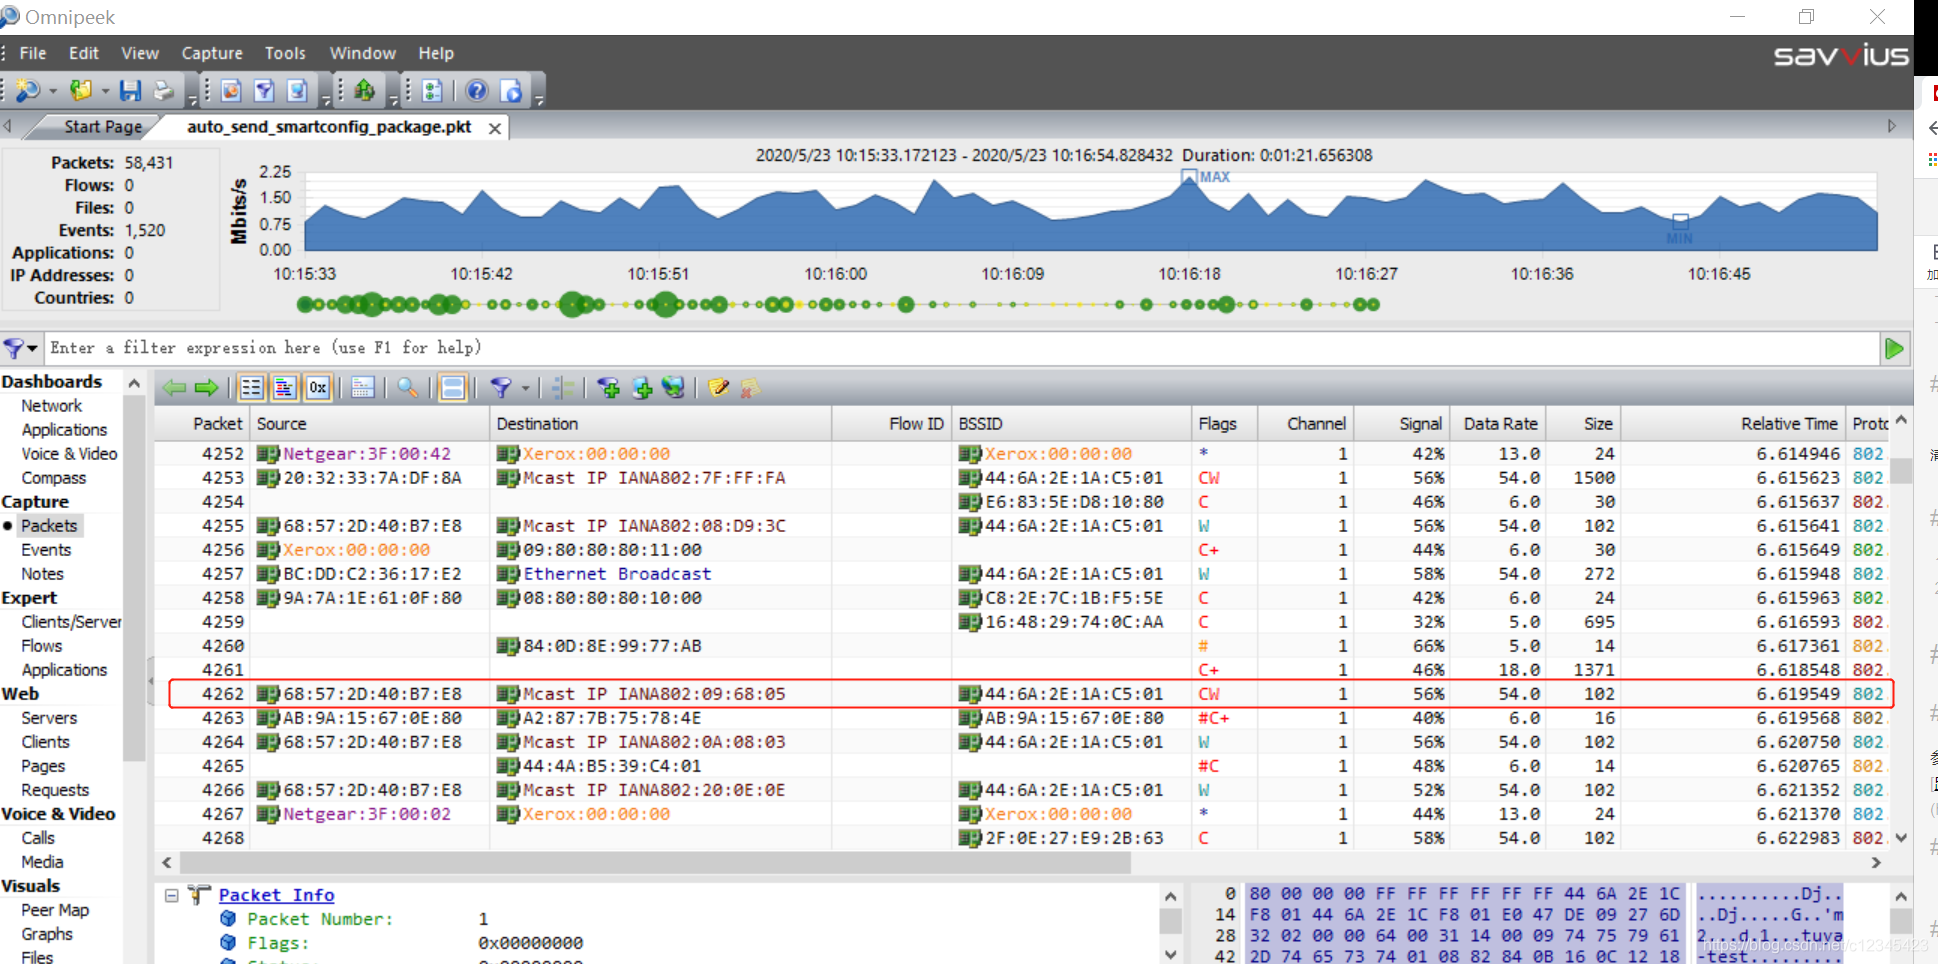
Task: Toggle the packet list view button
Action: [252, 388]
